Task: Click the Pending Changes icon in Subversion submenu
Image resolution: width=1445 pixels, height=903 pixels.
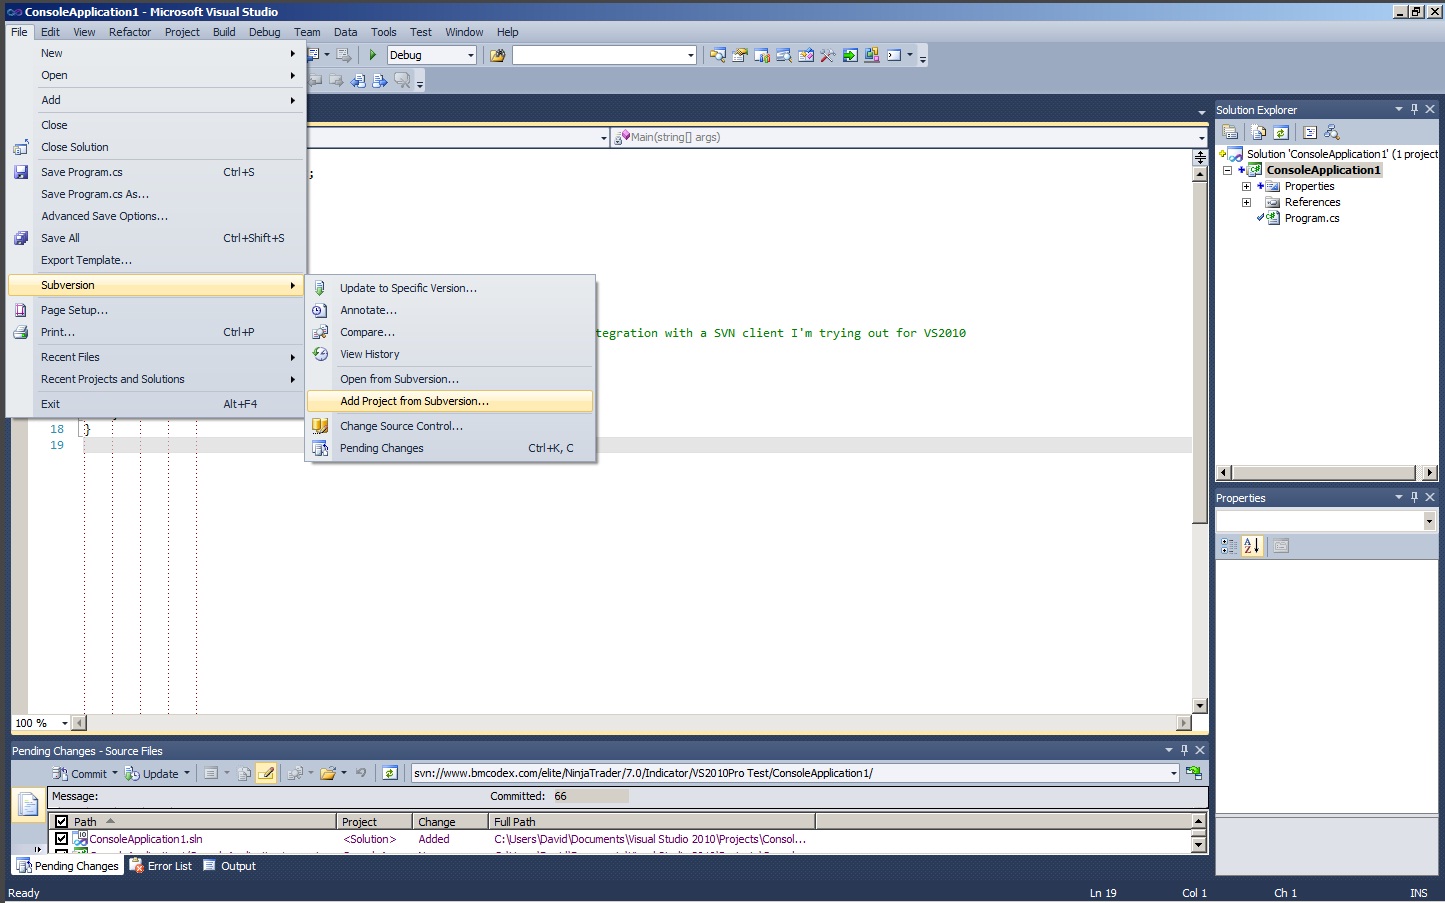Action: tap(320, 448)
